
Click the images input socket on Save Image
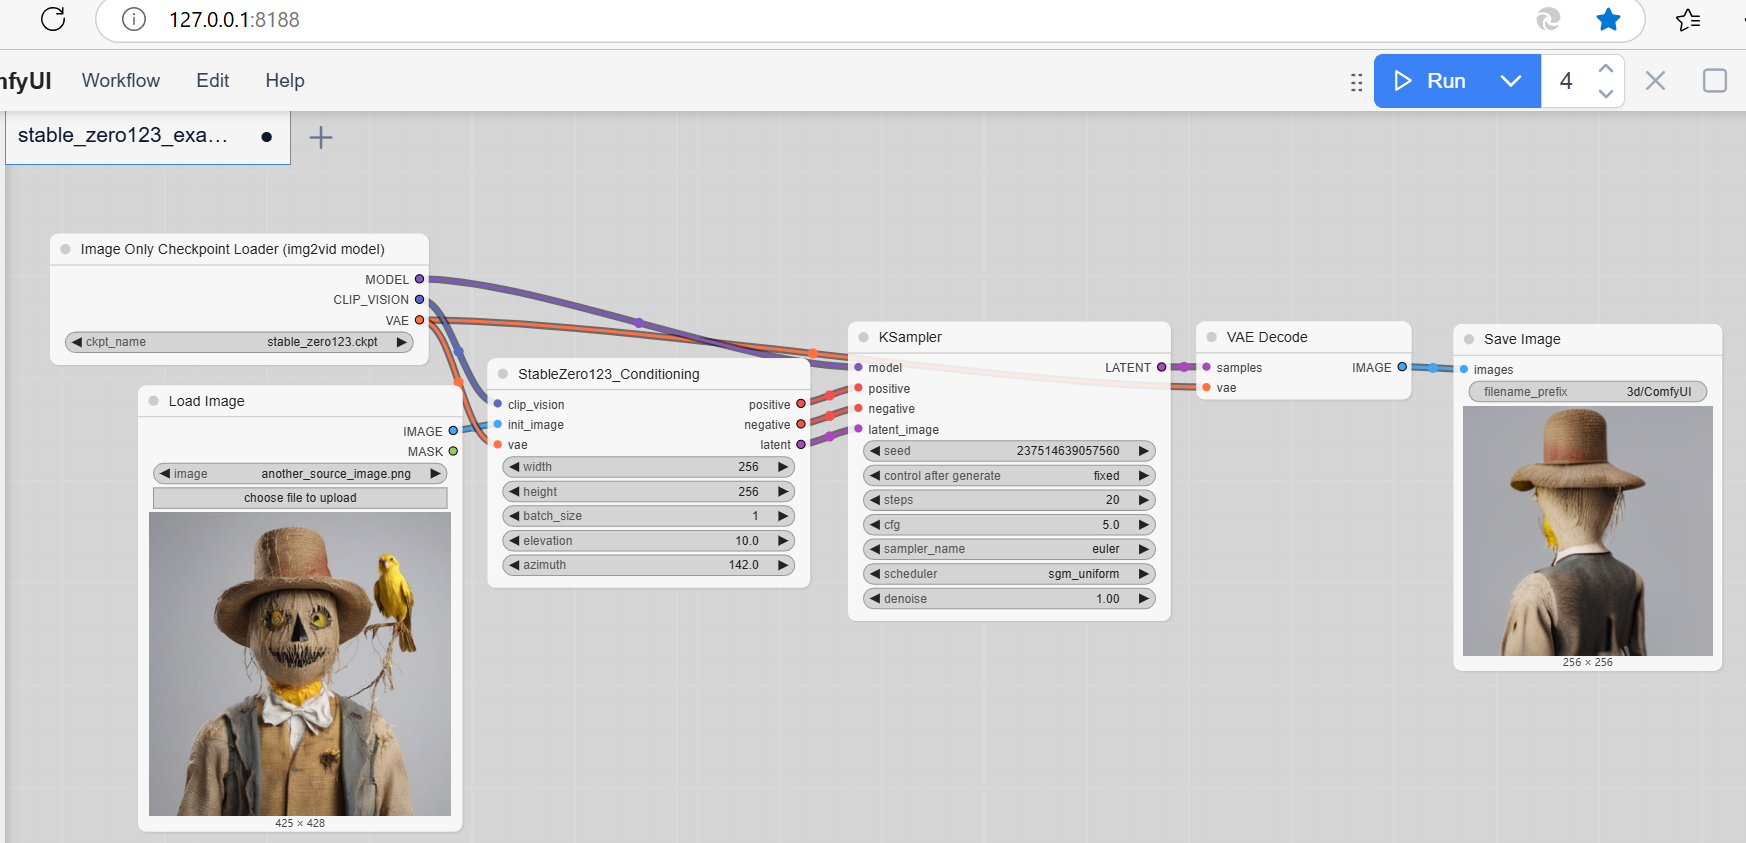[x=1464, y=369]
